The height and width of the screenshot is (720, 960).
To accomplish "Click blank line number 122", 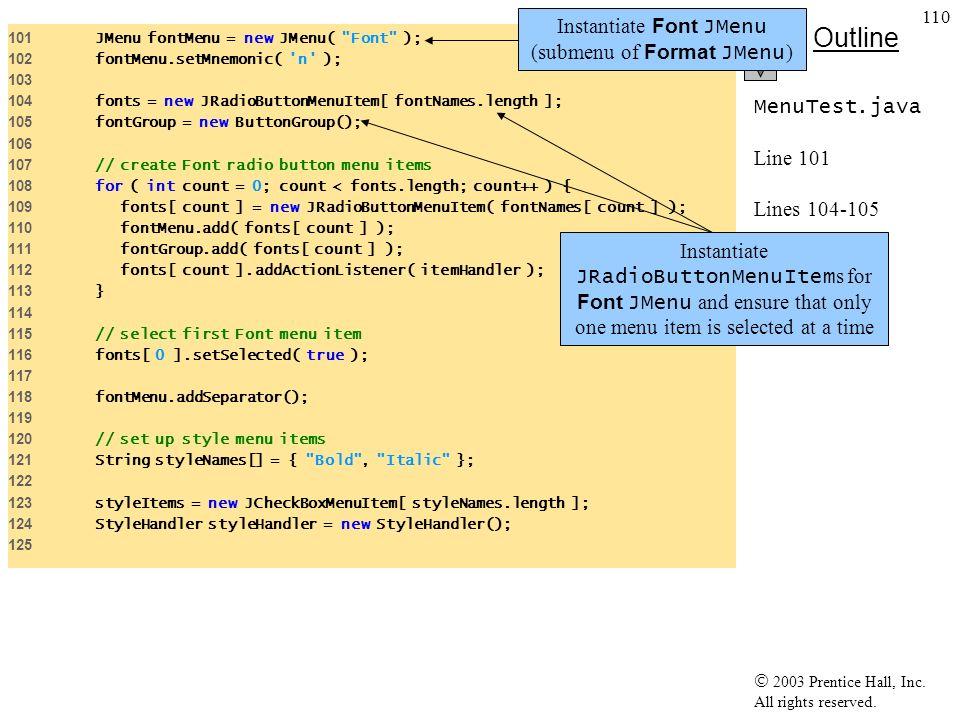I will point(20,481).
